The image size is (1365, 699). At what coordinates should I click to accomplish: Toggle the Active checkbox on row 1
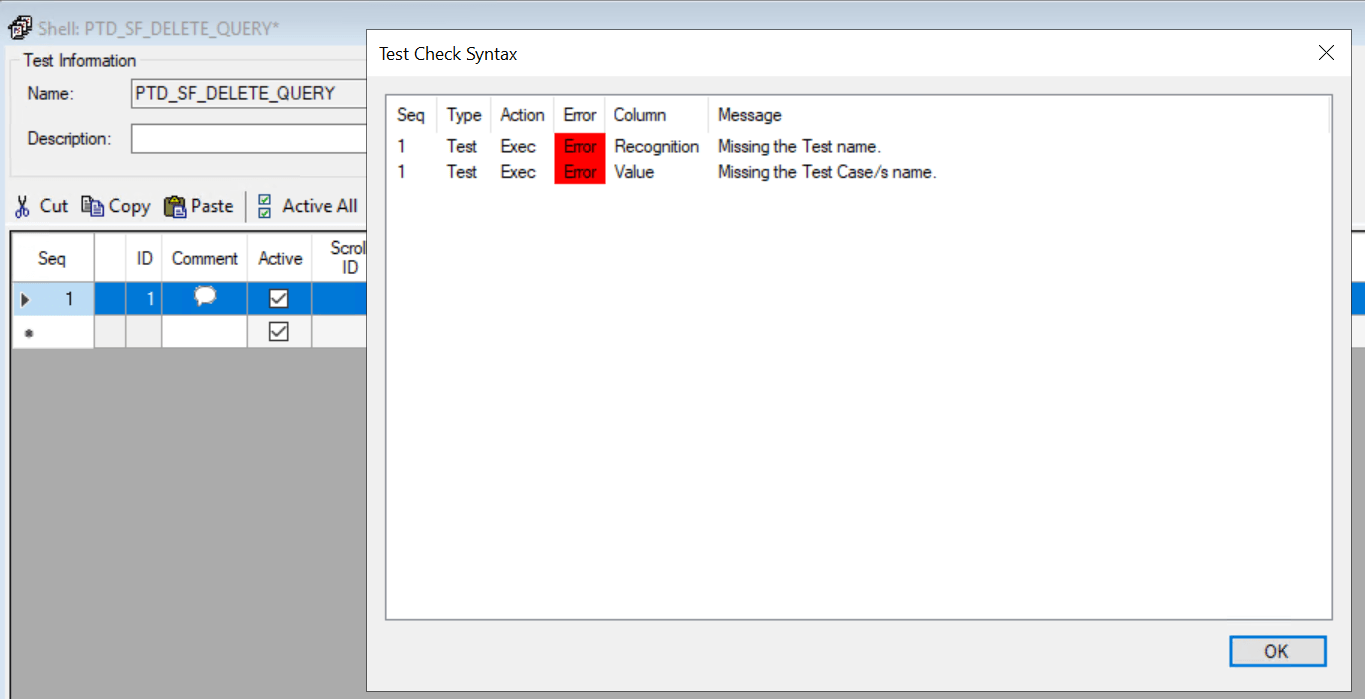(279, 298)
